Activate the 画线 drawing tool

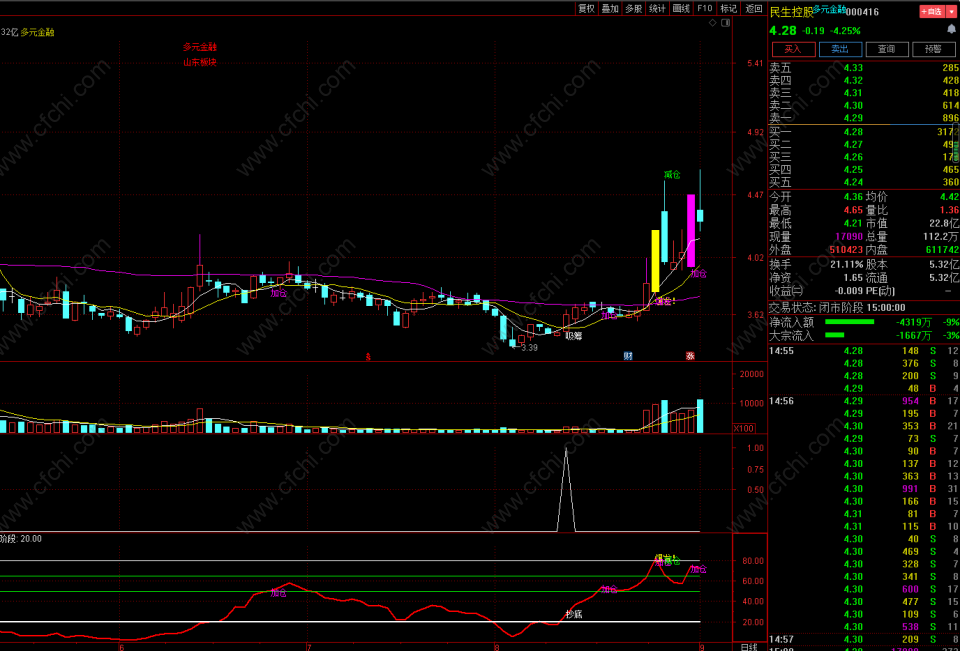(681, 8)
